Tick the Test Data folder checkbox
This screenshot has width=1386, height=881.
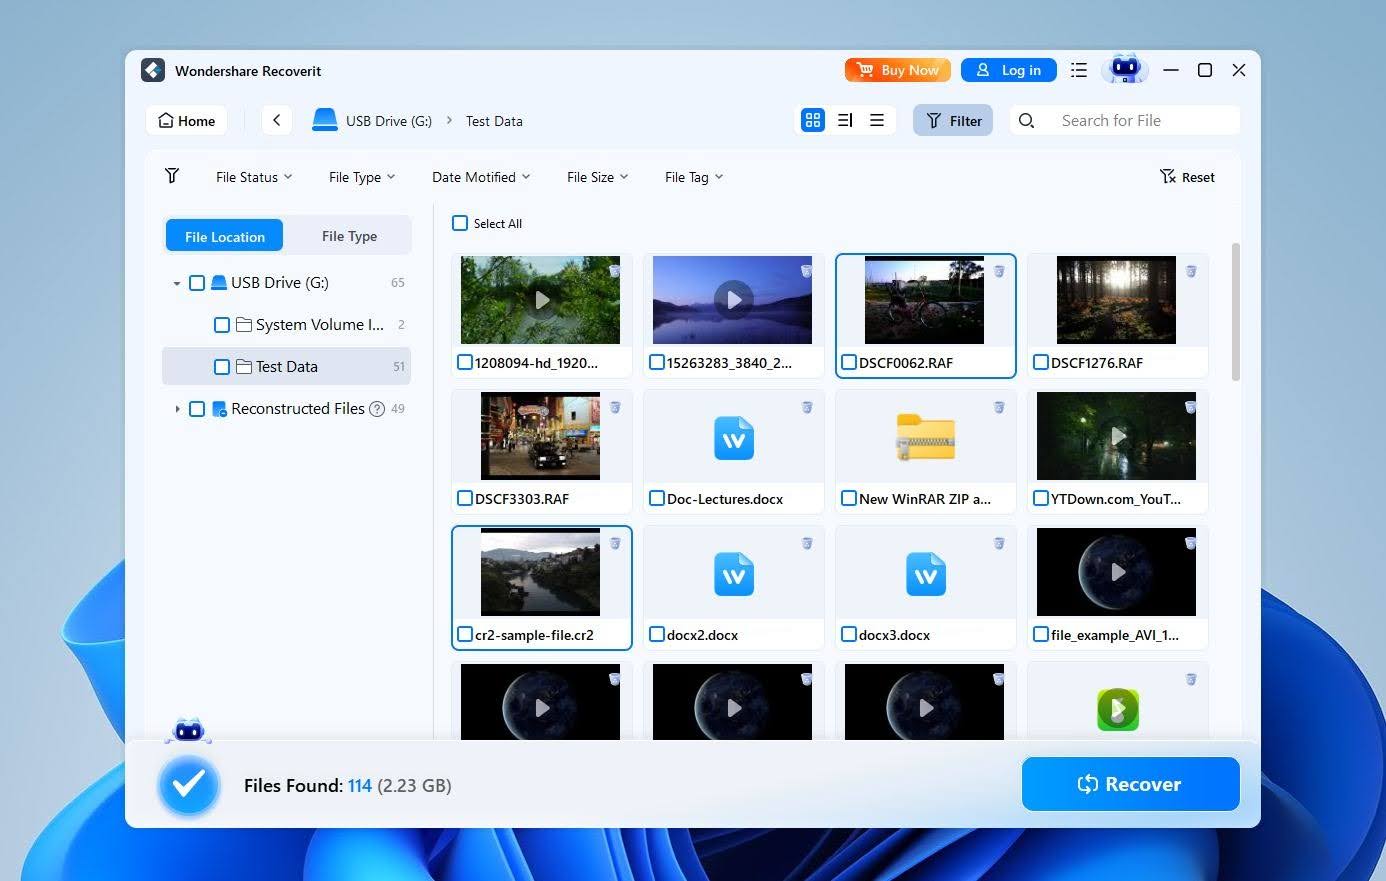pos(222,367)
